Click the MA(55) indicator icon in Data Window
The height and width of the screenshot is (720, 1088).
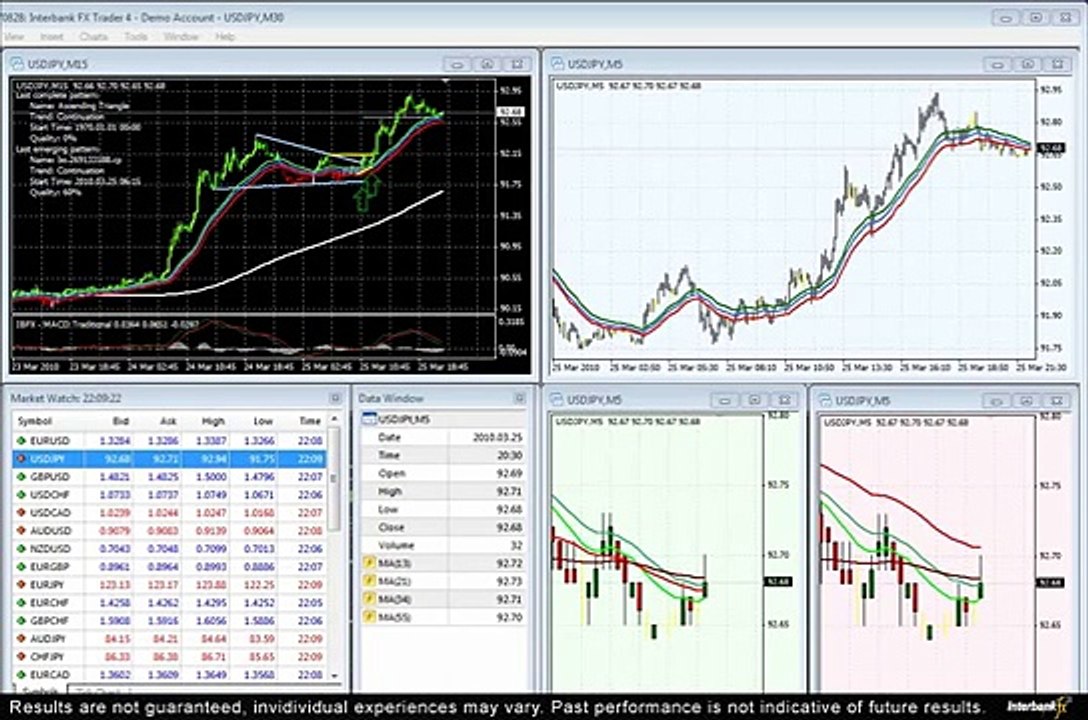click(370, 617)
